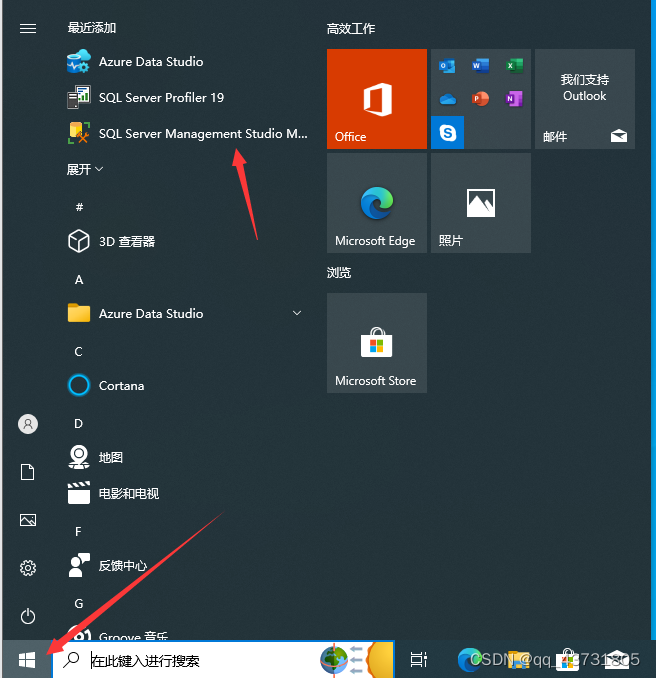
Task: Open 反馈中心 feedback hub
Action: [x=186, y=565]
